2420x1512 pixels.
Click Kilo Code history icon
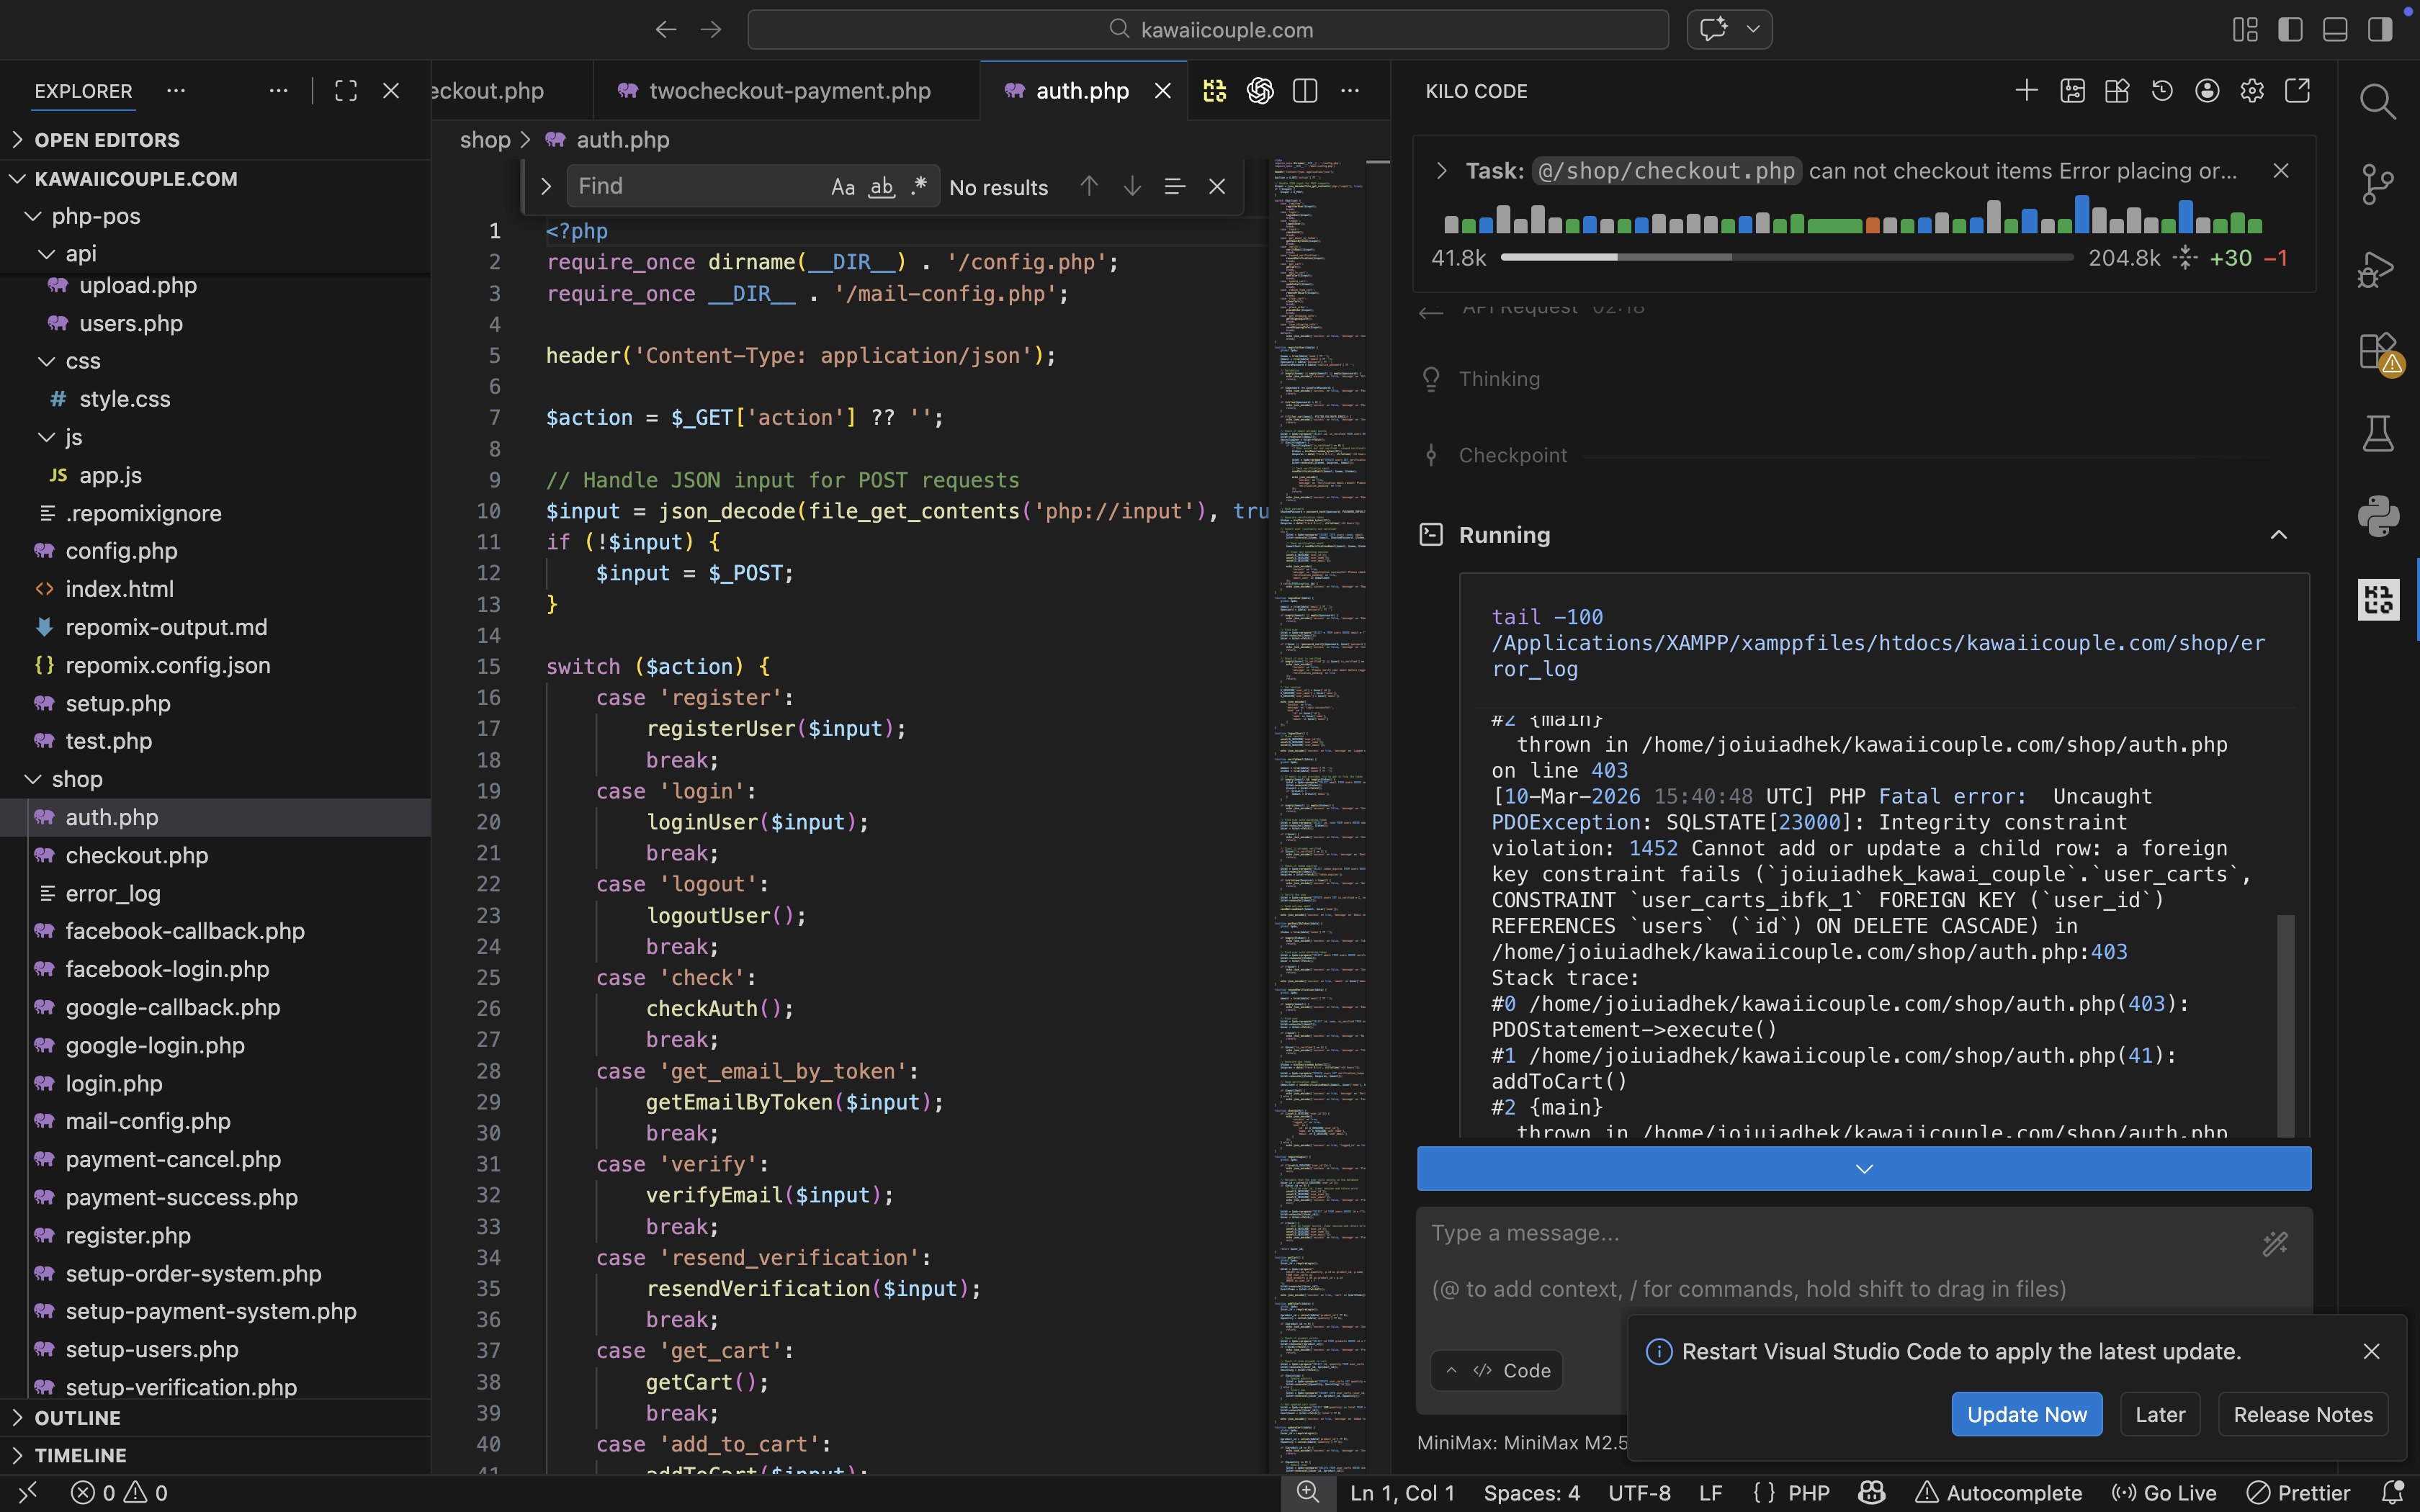coord(2162,91)
